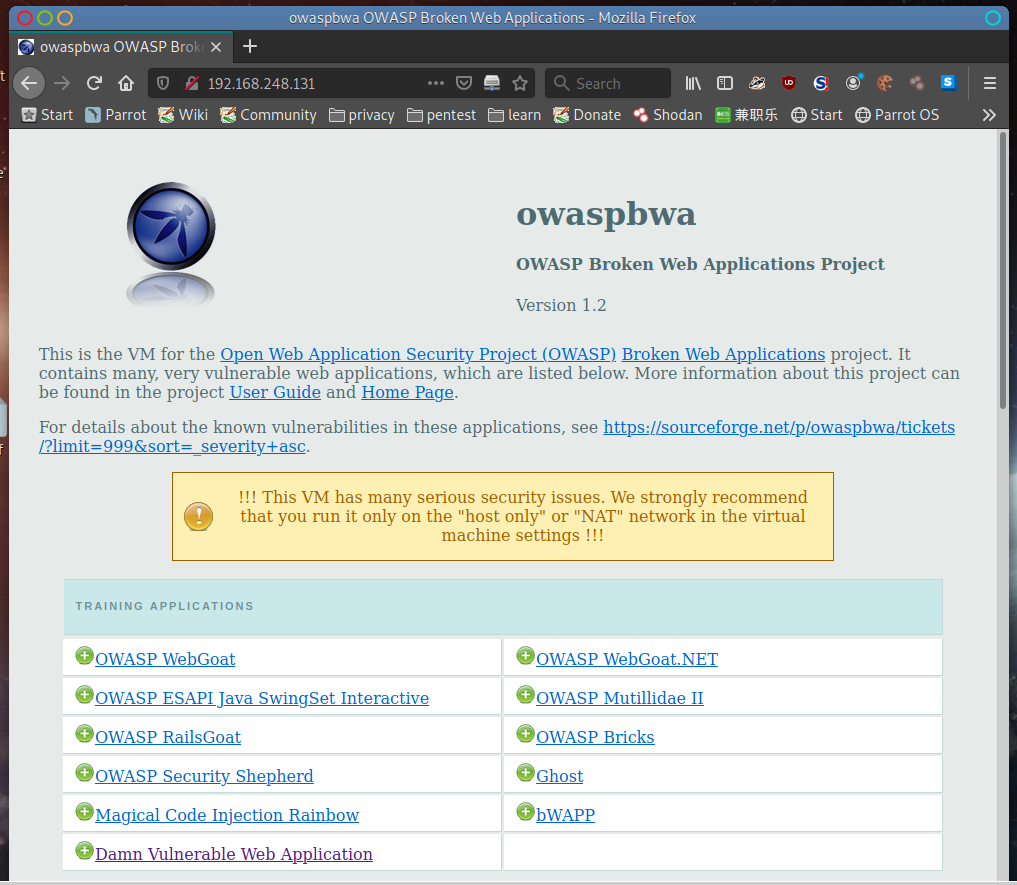Click the red and blue S extension icon
Viewport: 1017px width, 885px height.
(x=821, y=83)
